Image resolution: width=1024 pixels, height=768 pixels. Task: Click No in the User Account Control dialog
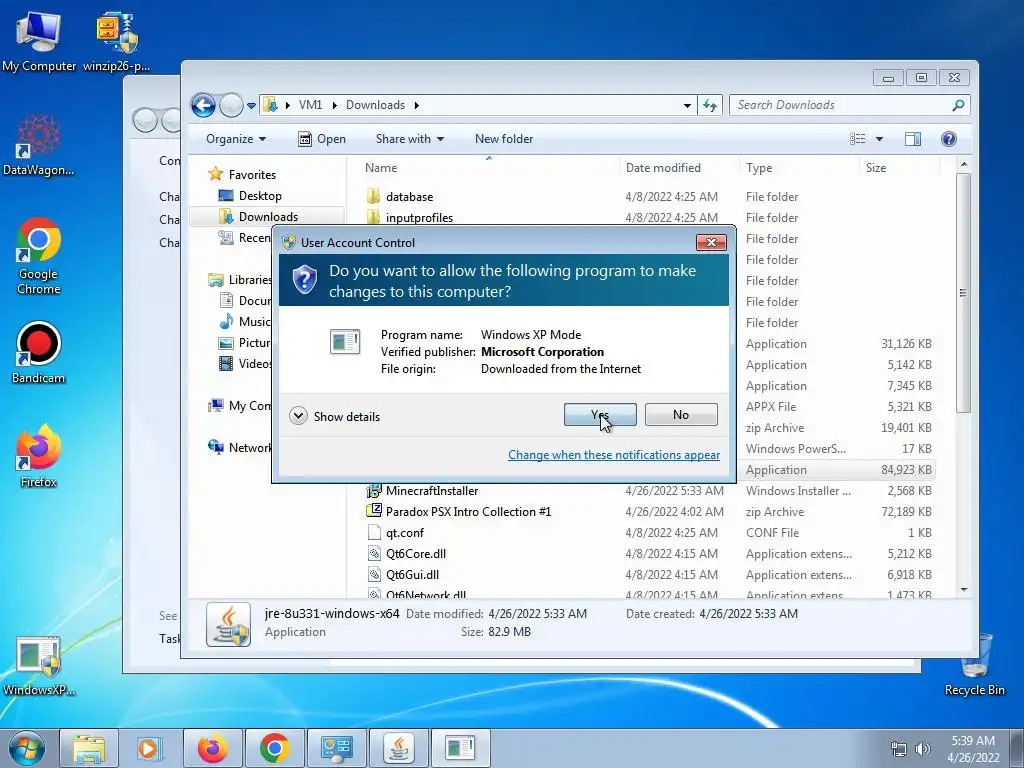(681, 415)
